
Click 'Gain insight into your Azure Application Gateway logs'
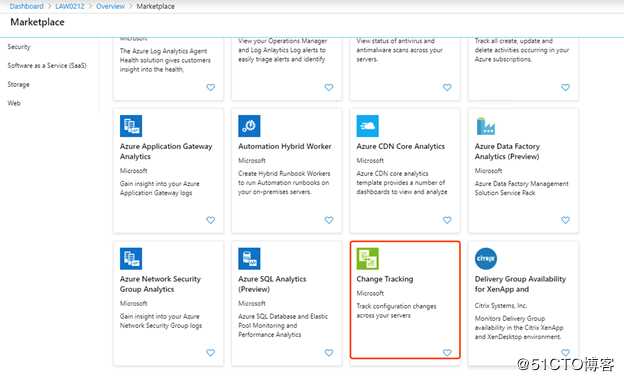[x=160, y=188]
